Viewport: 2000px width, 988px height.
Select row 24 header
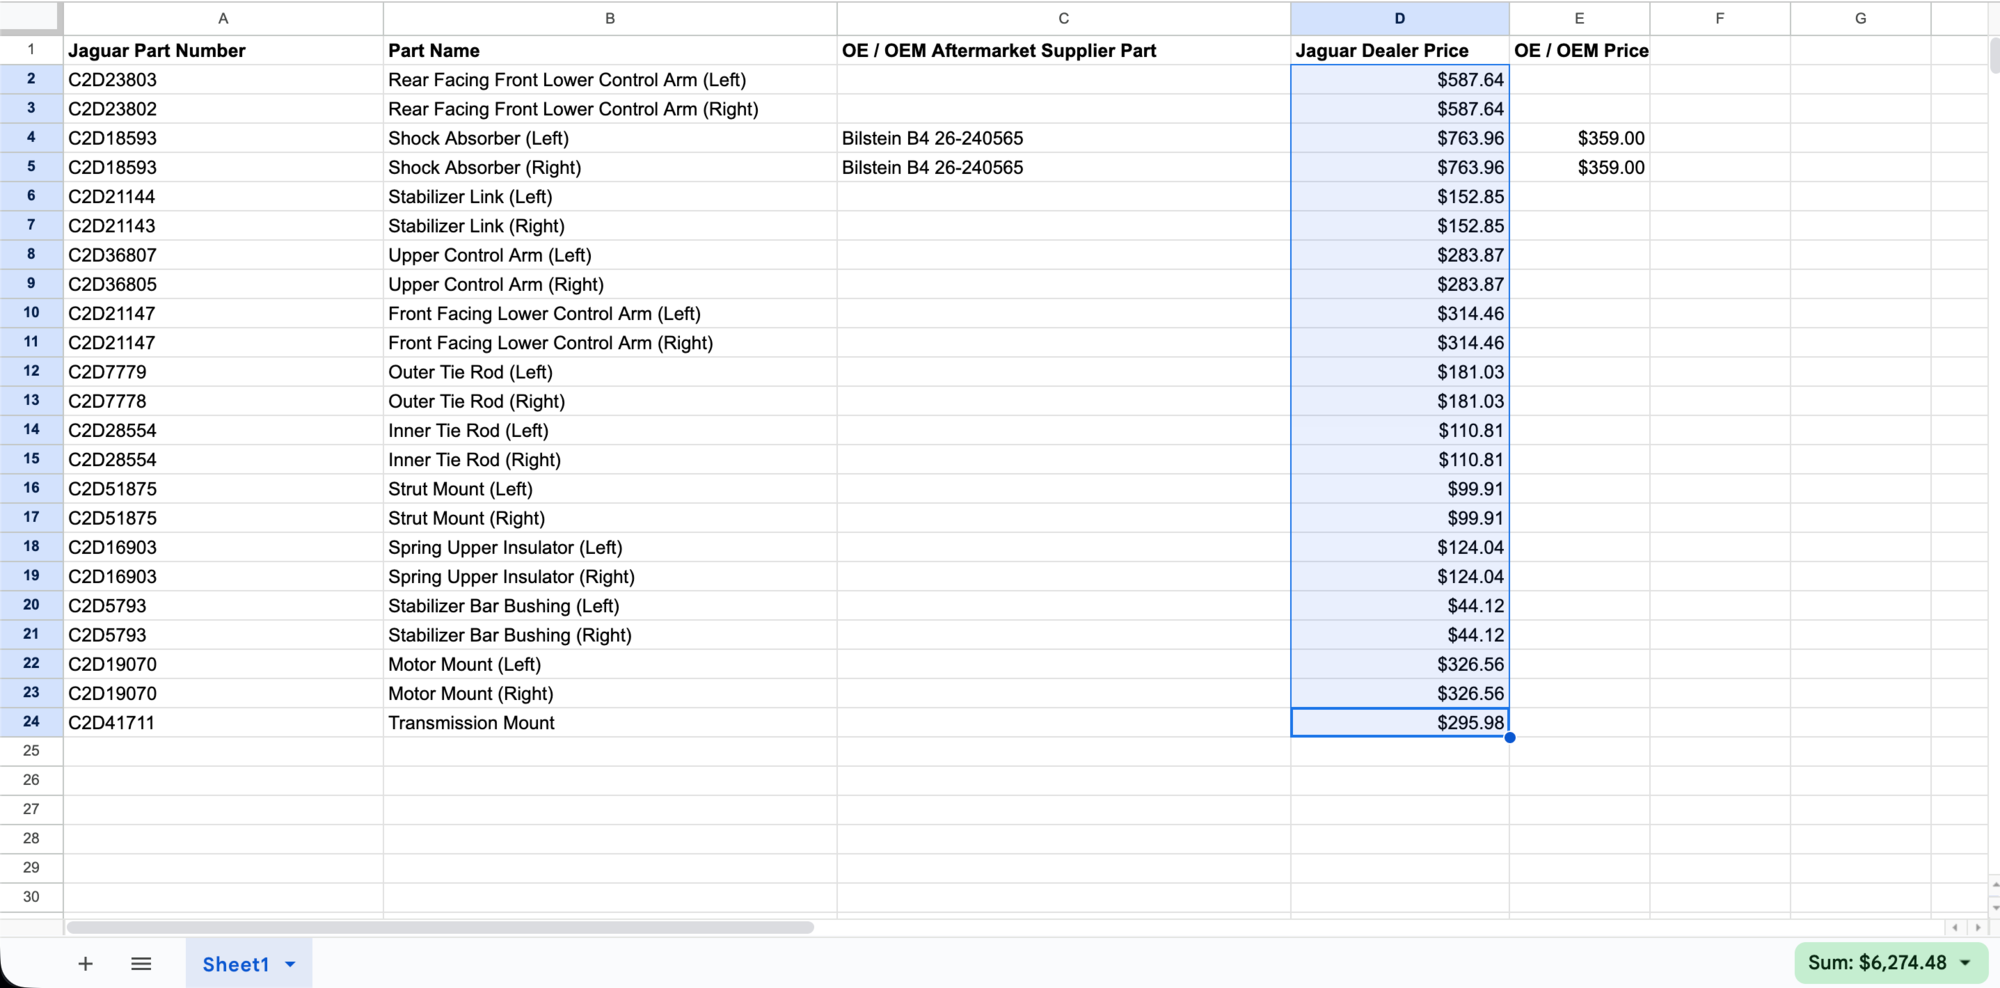click(31, 722)
